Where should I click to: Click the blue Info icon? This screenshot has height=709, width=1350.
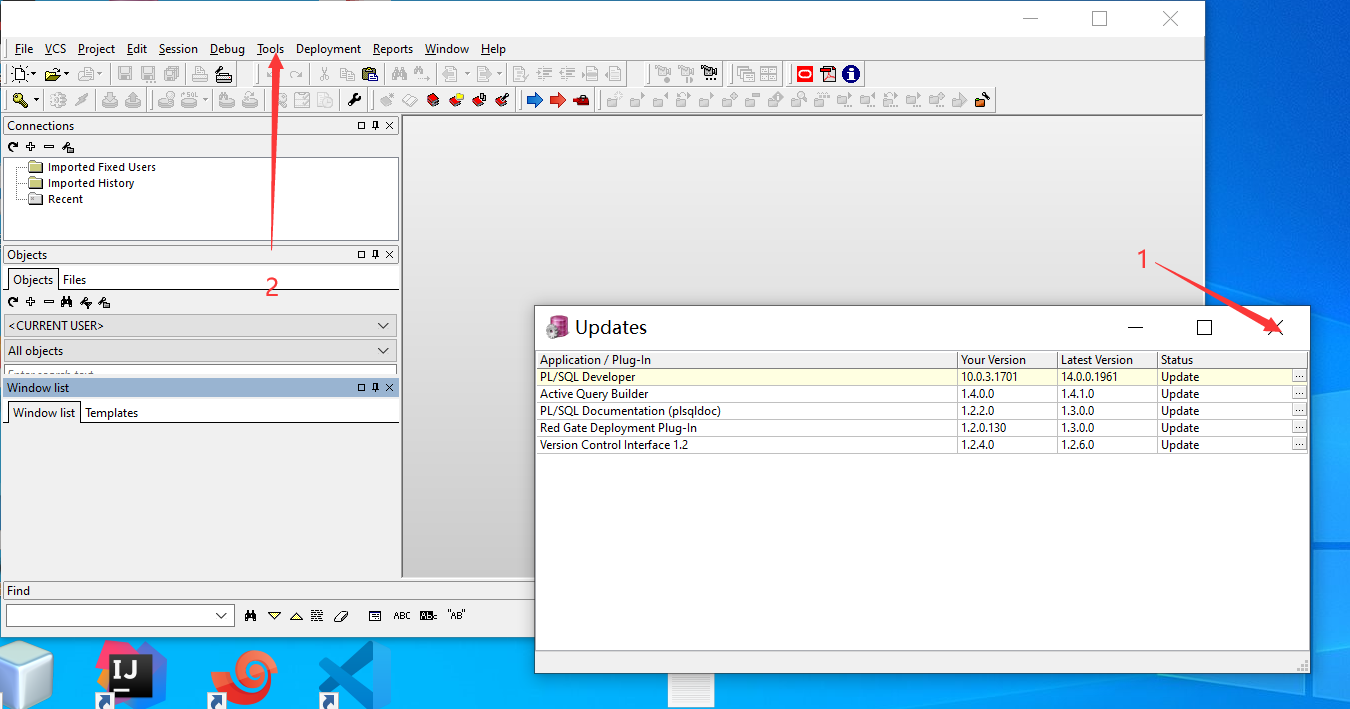coord(851,74)
